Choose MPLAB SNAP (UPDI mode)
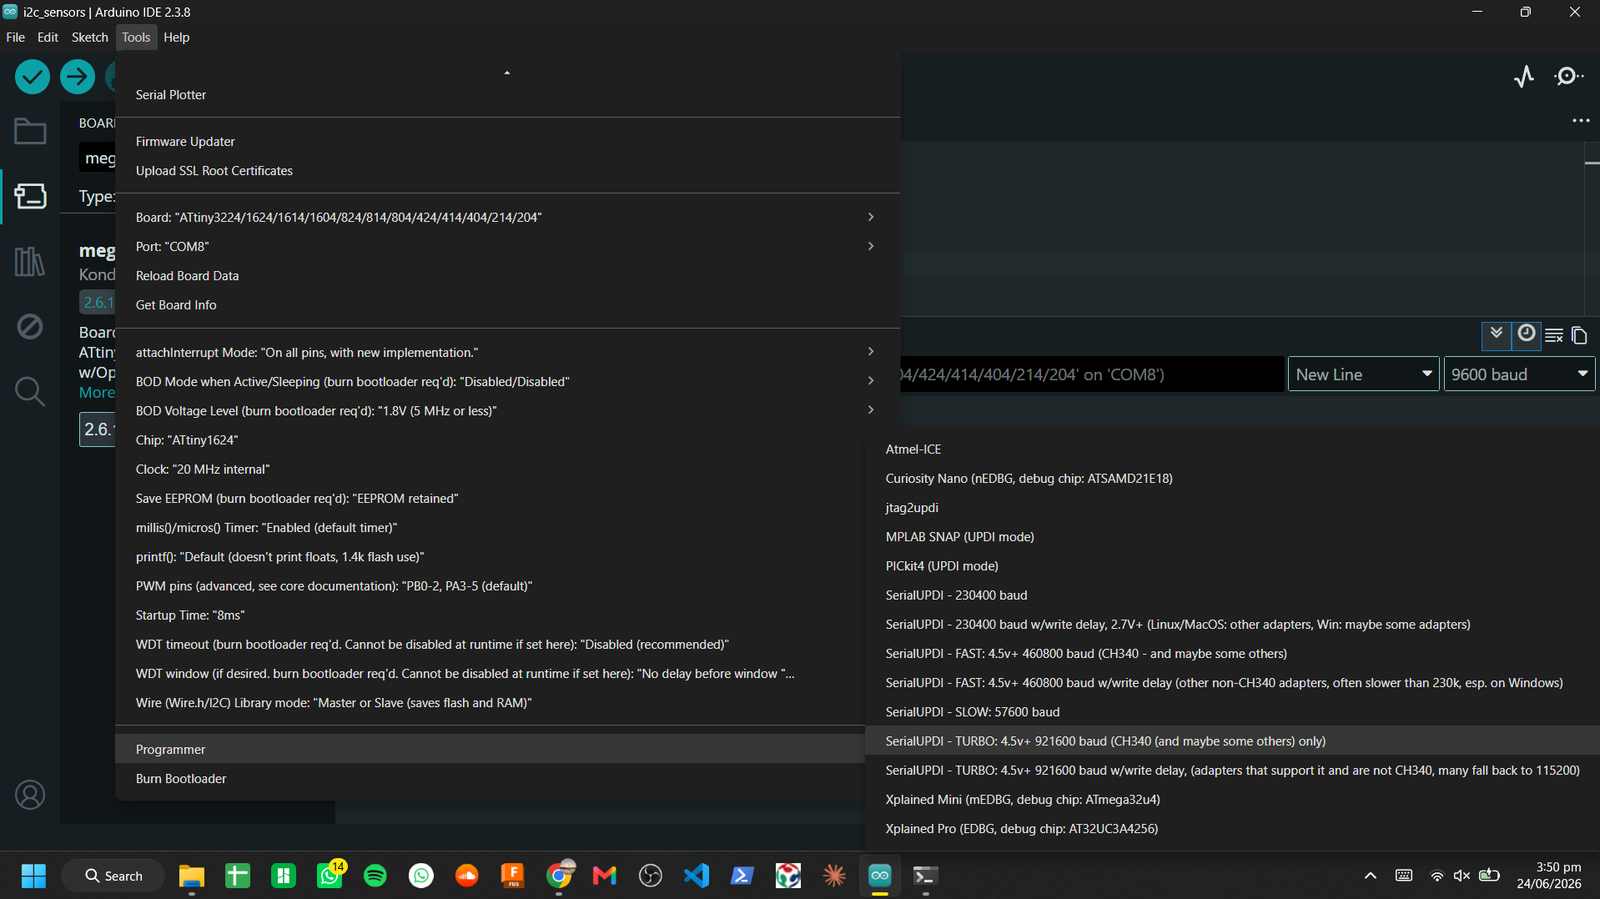Screen dimensions: 1600x899 (1232, 537)
